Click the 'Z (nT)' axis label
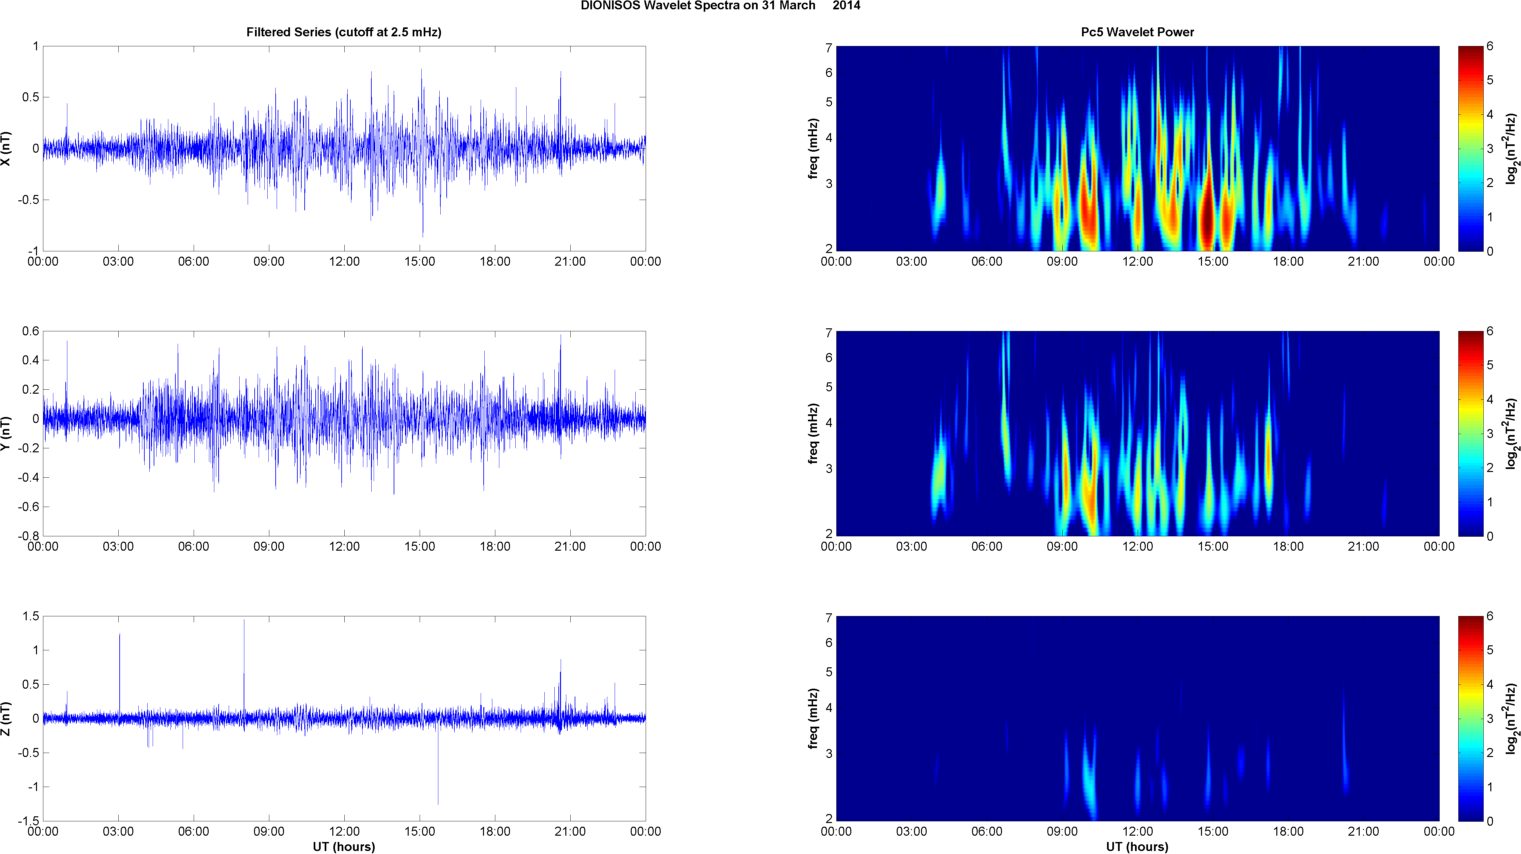This screenshot has width=1521, height=854. click(x=7, y=718)
